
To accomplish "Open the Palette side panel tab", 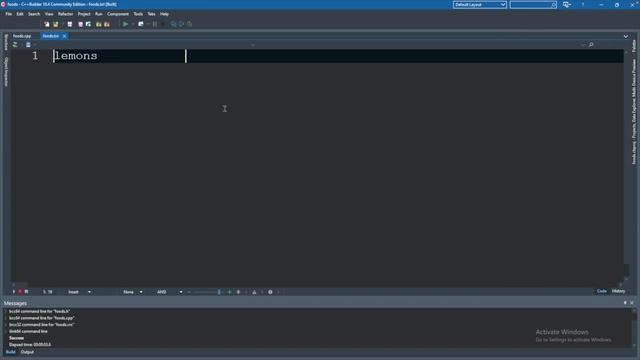I will click(634, 46).
